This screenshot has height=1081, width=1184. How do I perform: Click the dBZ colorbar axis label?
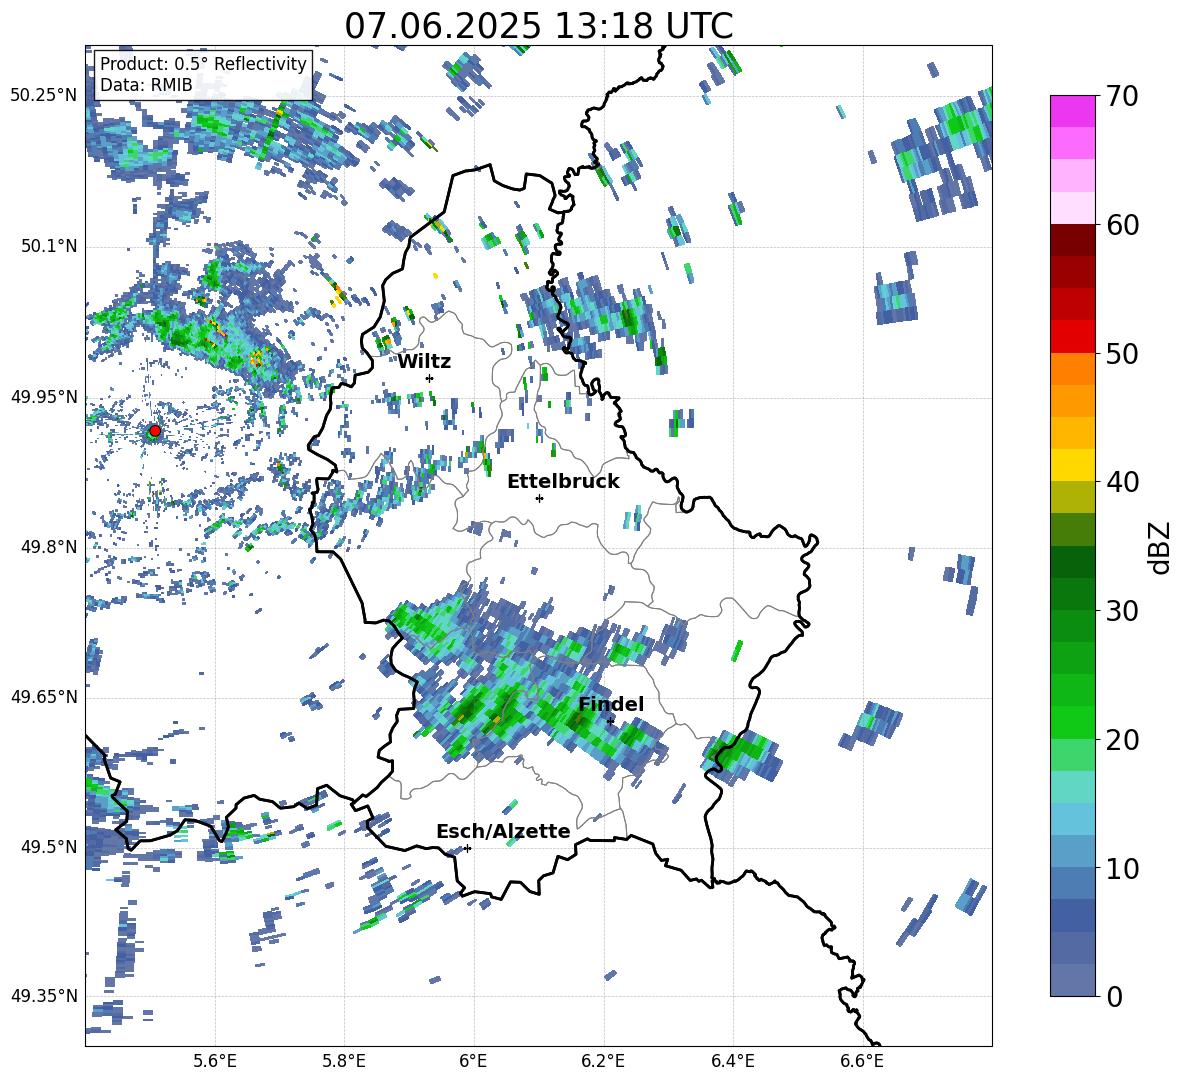click(1161, 547)
